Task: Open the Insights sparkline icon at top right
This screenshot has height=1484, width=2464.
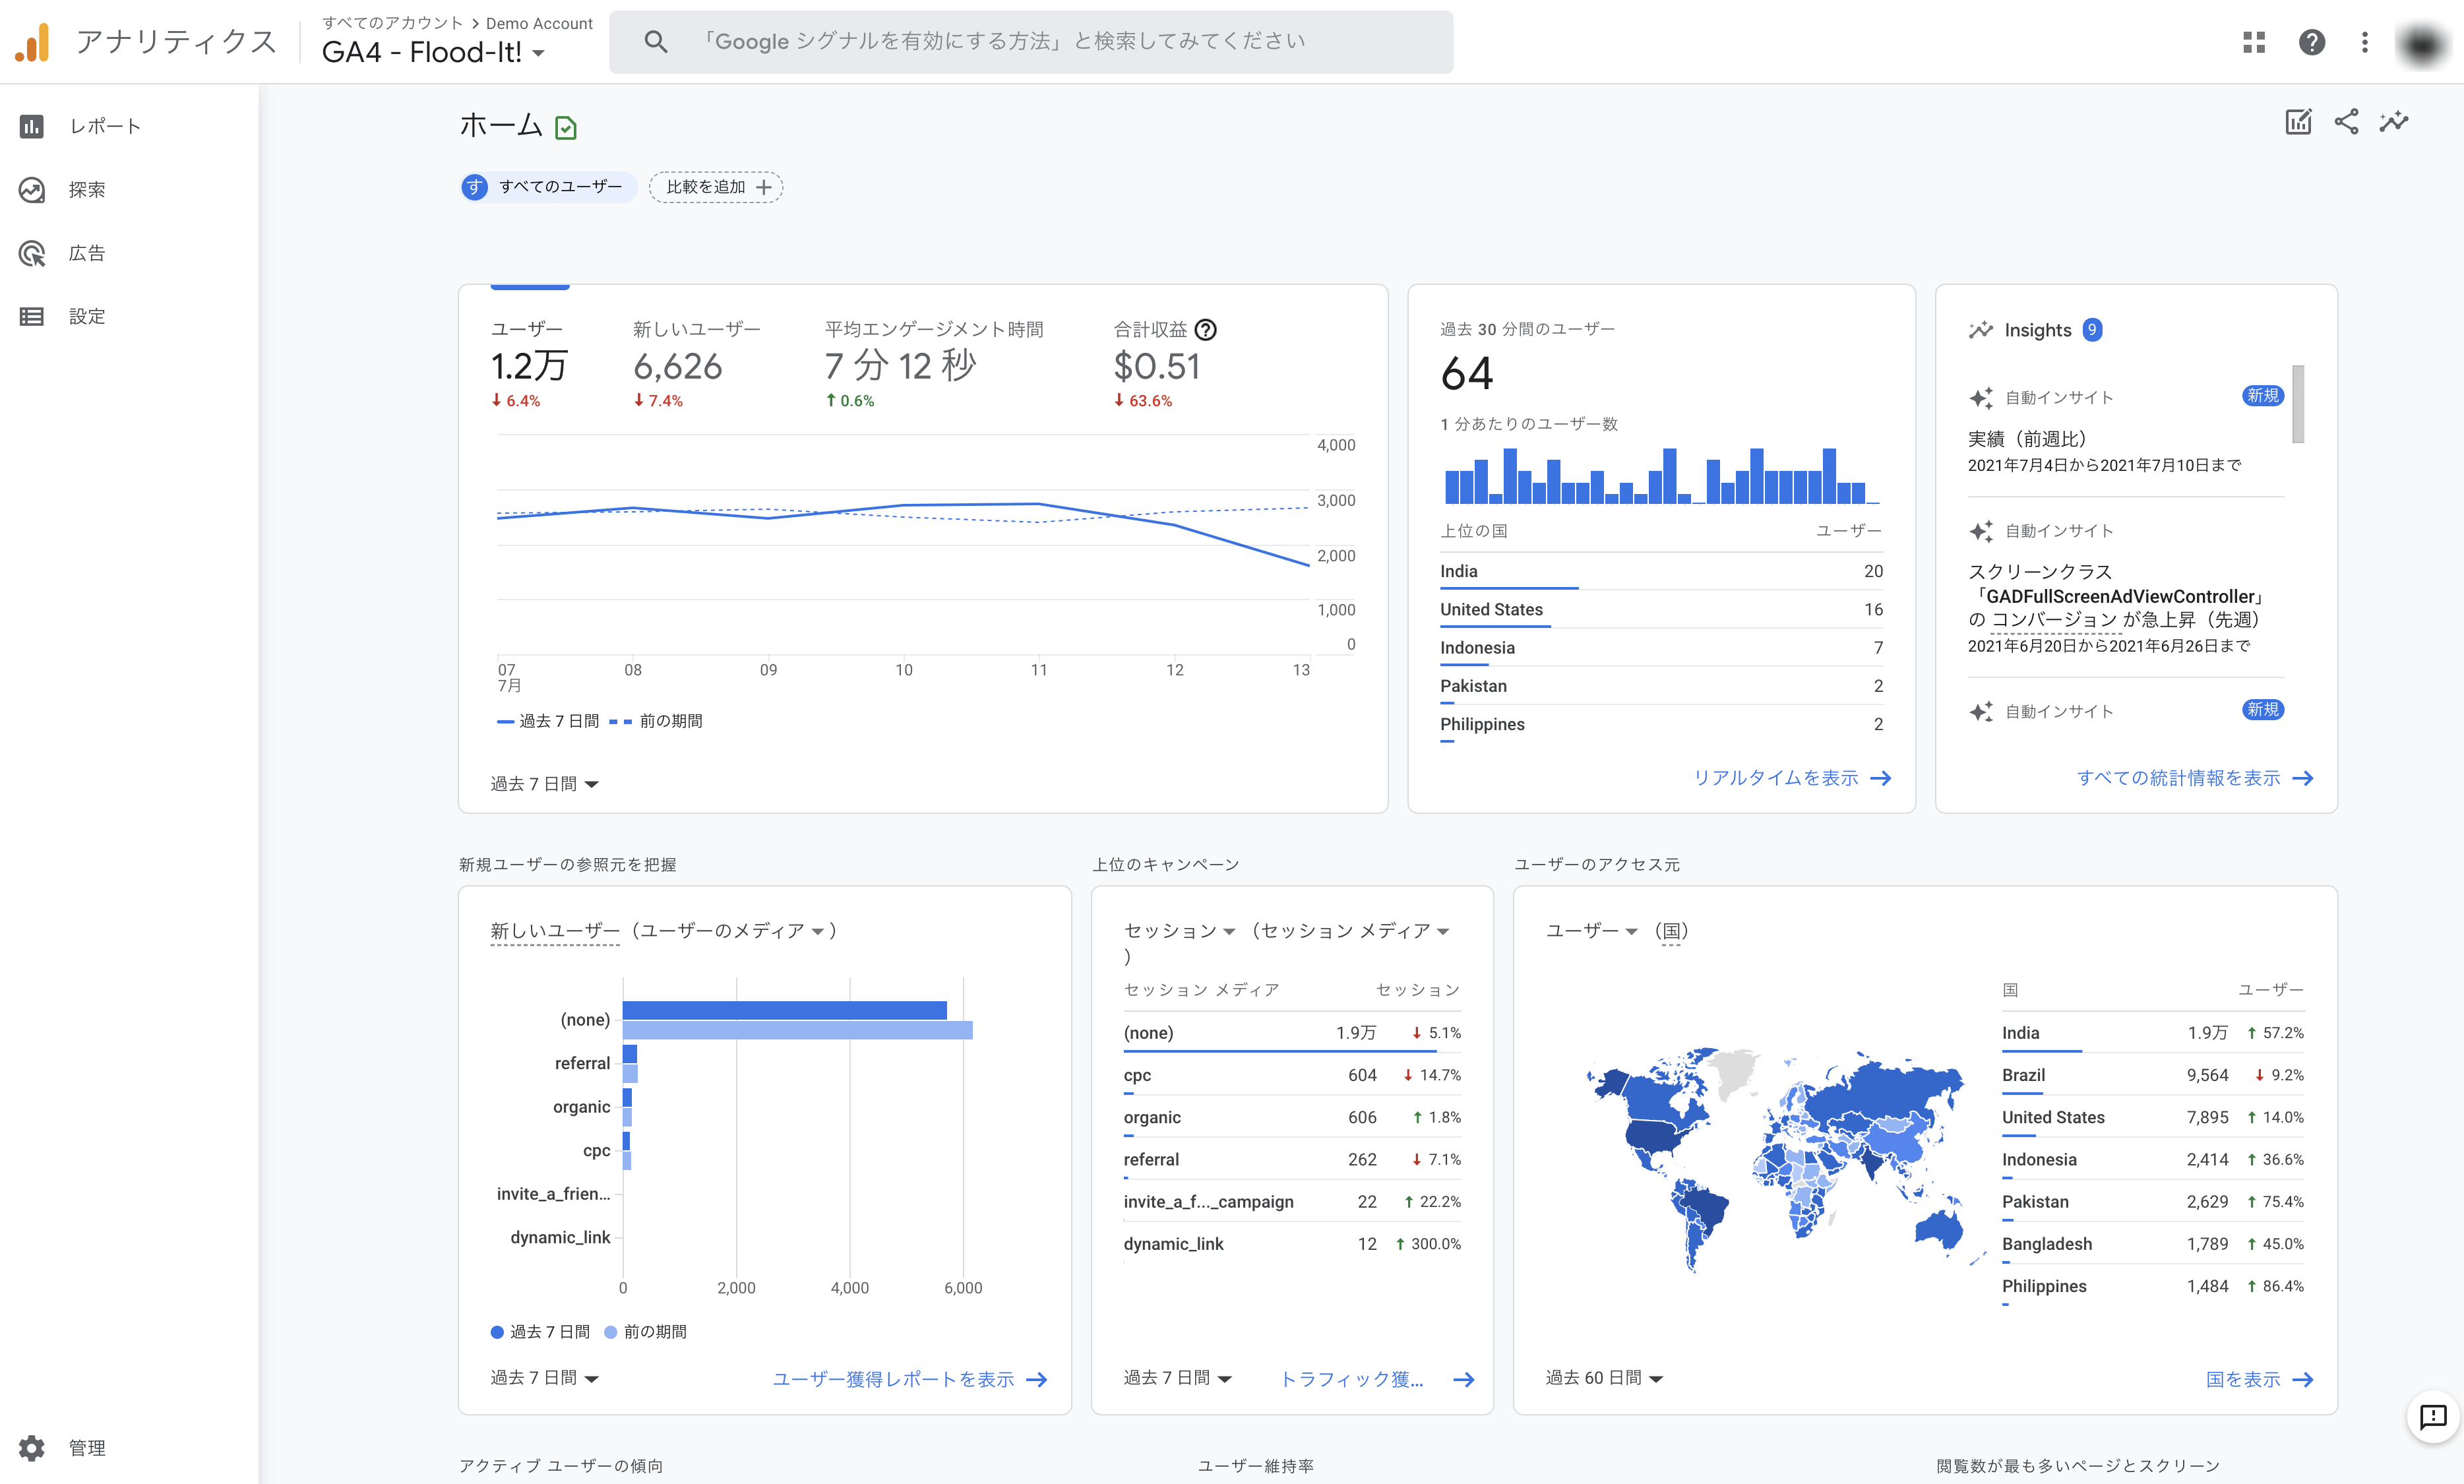Action: pos(2394,122)
